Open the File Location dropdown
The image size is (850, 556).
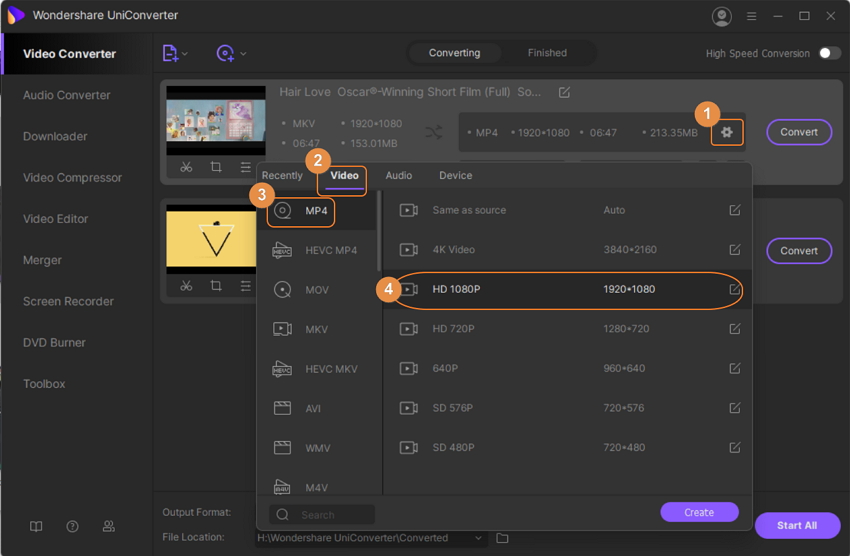tap(478, 538)
